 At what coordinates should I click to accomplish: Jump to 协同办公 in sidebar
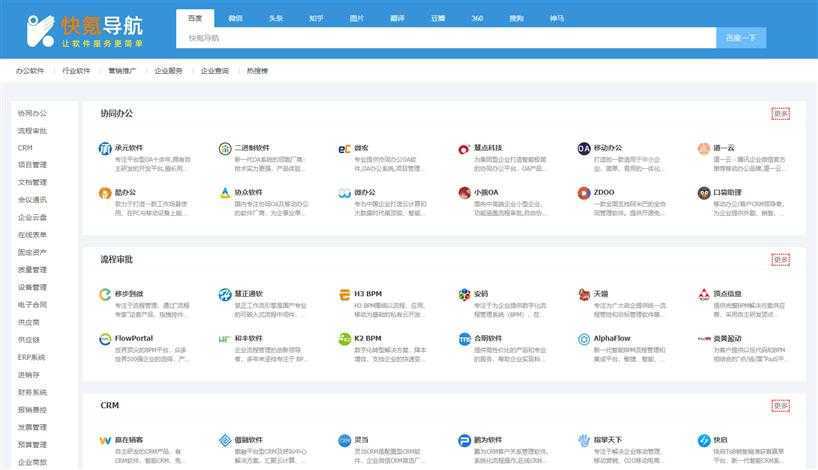[32, 113]
